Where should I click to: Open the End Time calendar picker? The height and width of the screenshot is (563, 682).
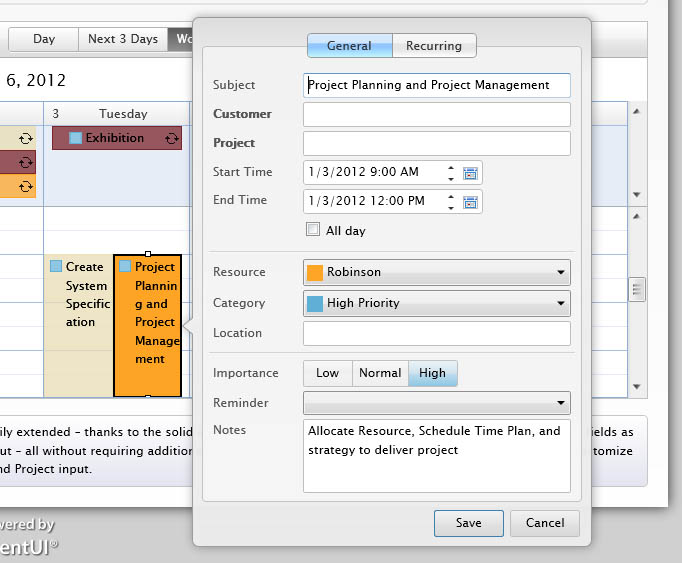[x=471, y=202]
